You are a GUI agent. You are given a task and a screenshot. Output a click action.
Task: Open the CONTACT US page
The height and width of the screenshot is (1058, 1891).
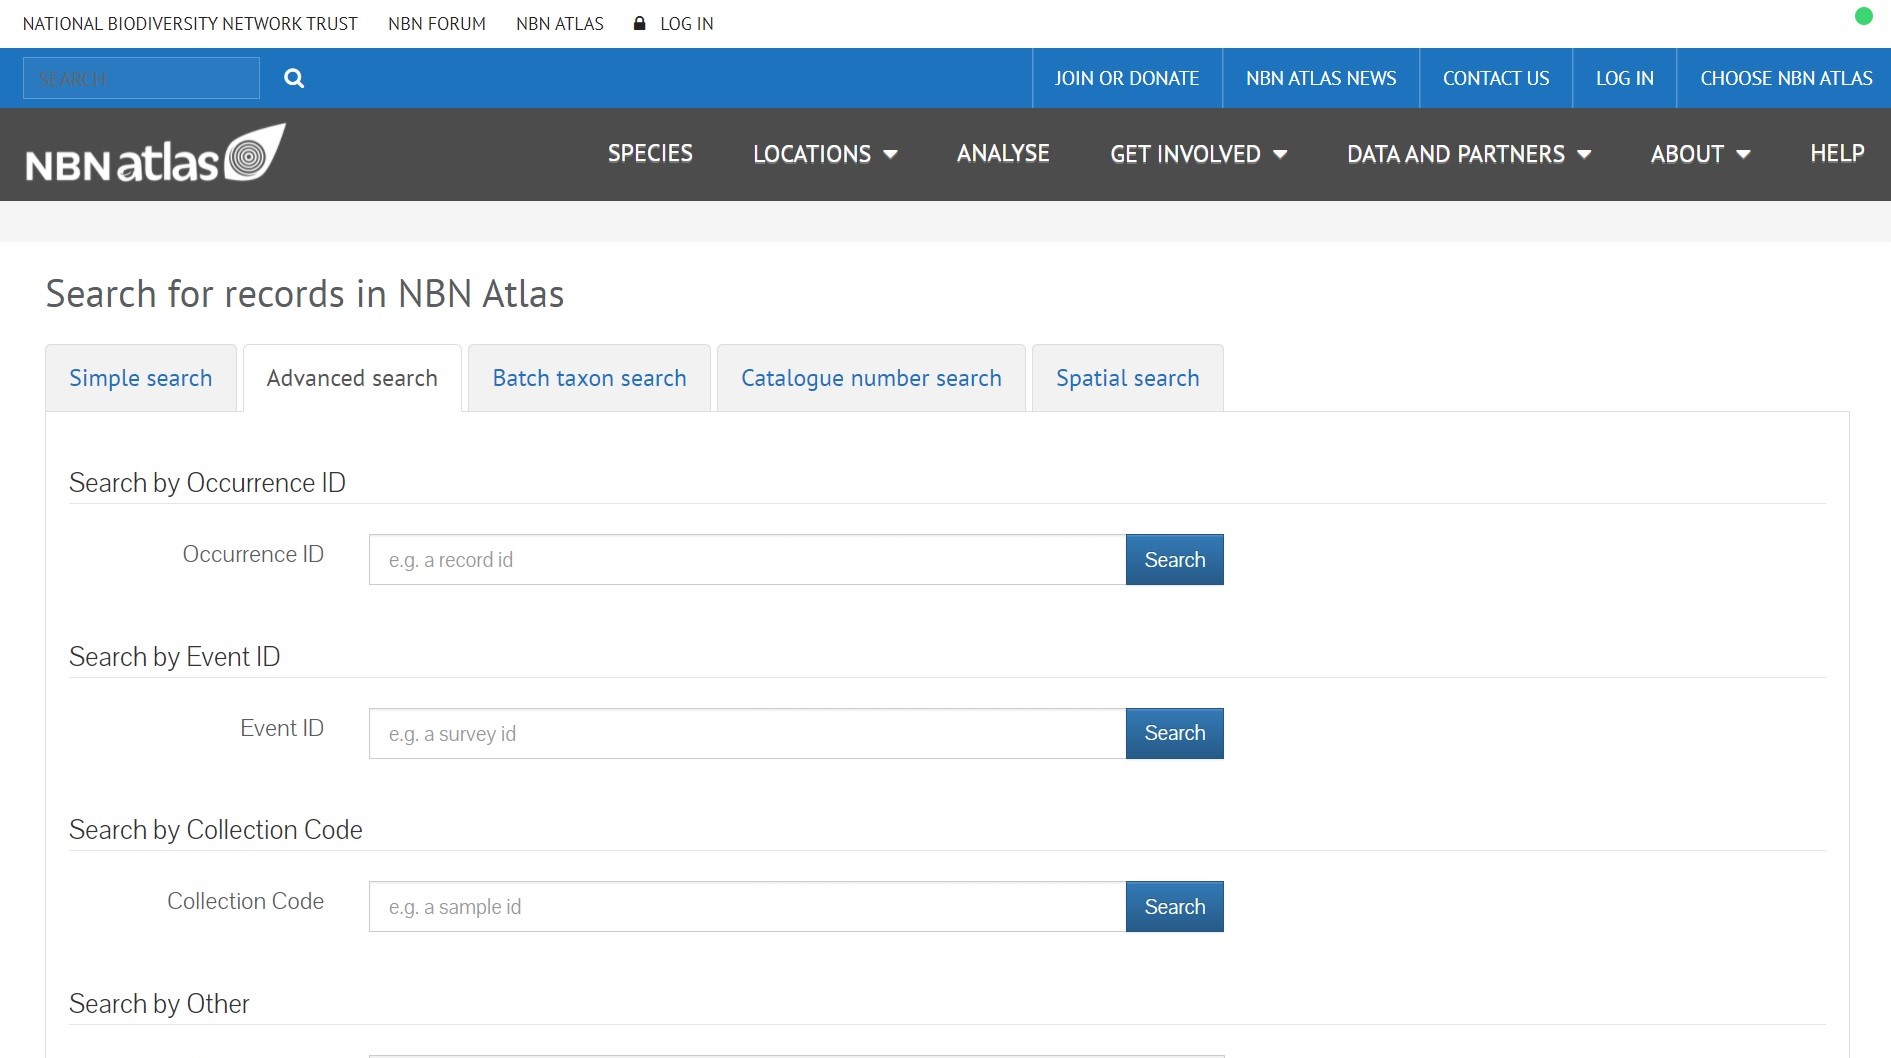coord(1495,77)
